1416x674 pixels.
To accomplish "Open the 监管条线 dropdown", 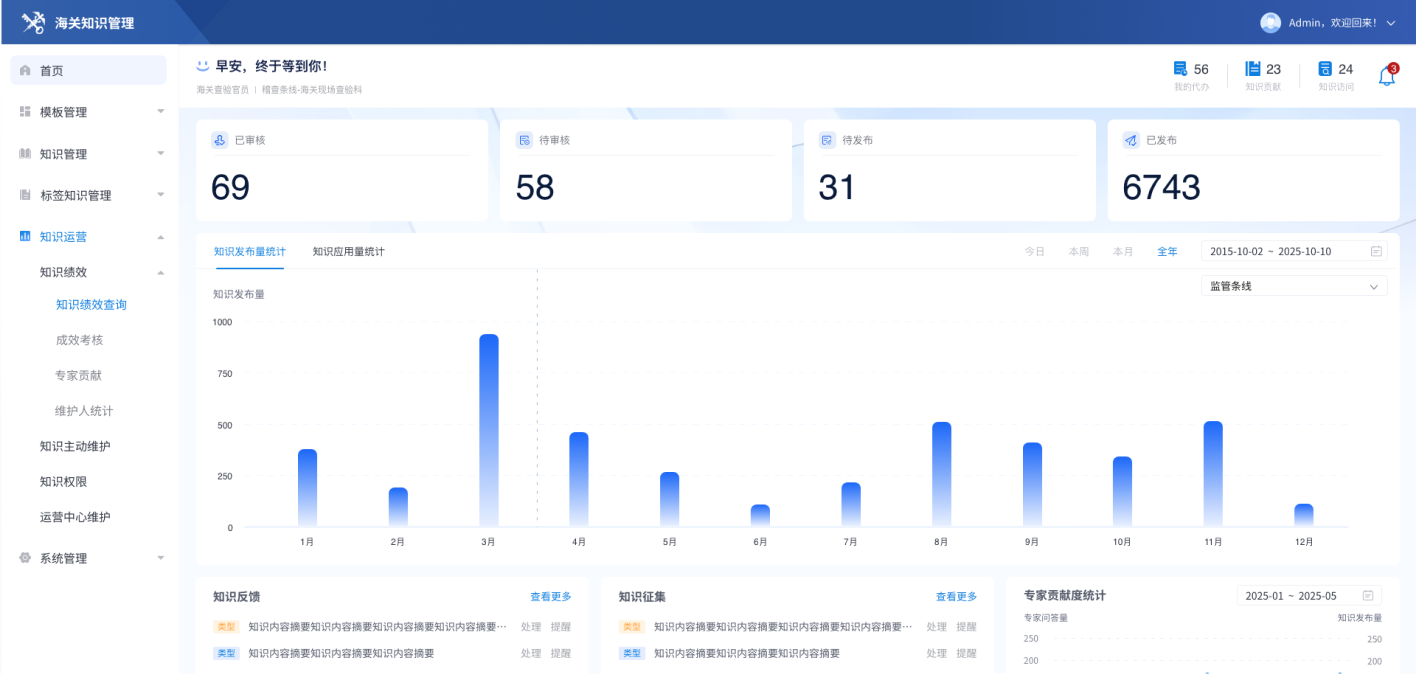I will 1294,286.
